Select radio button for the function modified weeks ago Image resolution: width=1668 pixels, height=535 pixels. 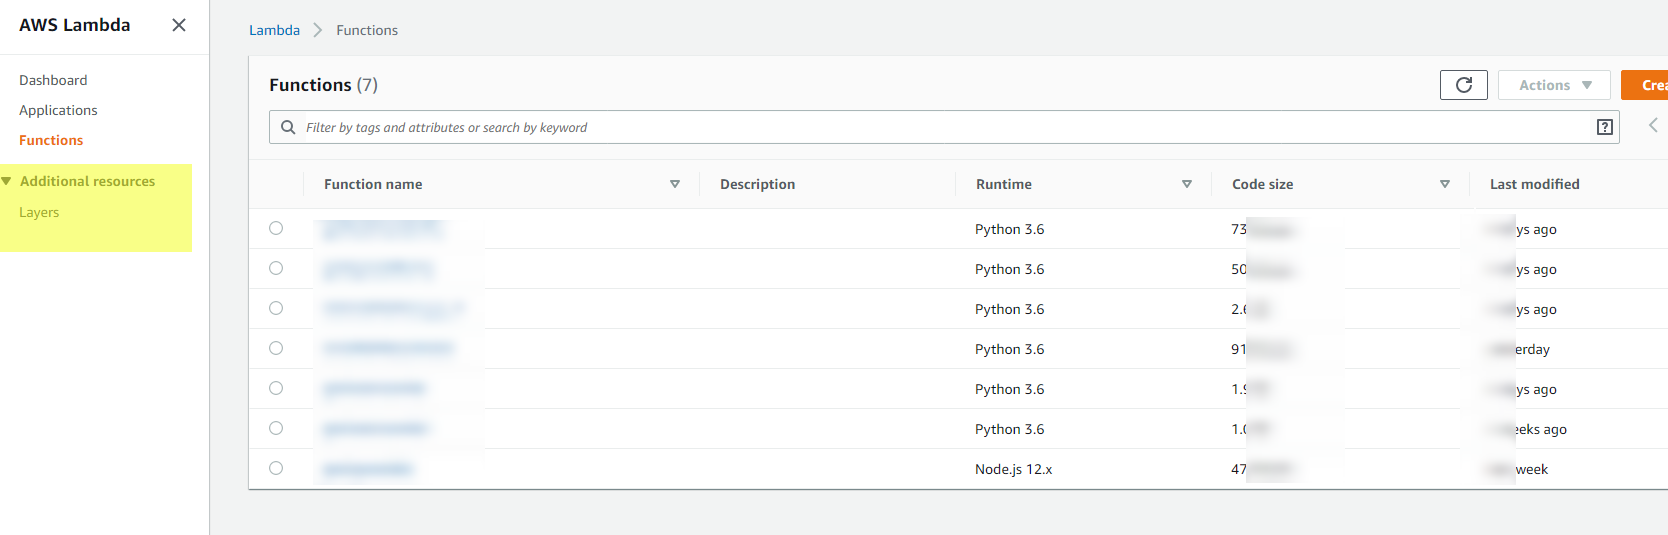pyautogui.click(x=276, y=428)
